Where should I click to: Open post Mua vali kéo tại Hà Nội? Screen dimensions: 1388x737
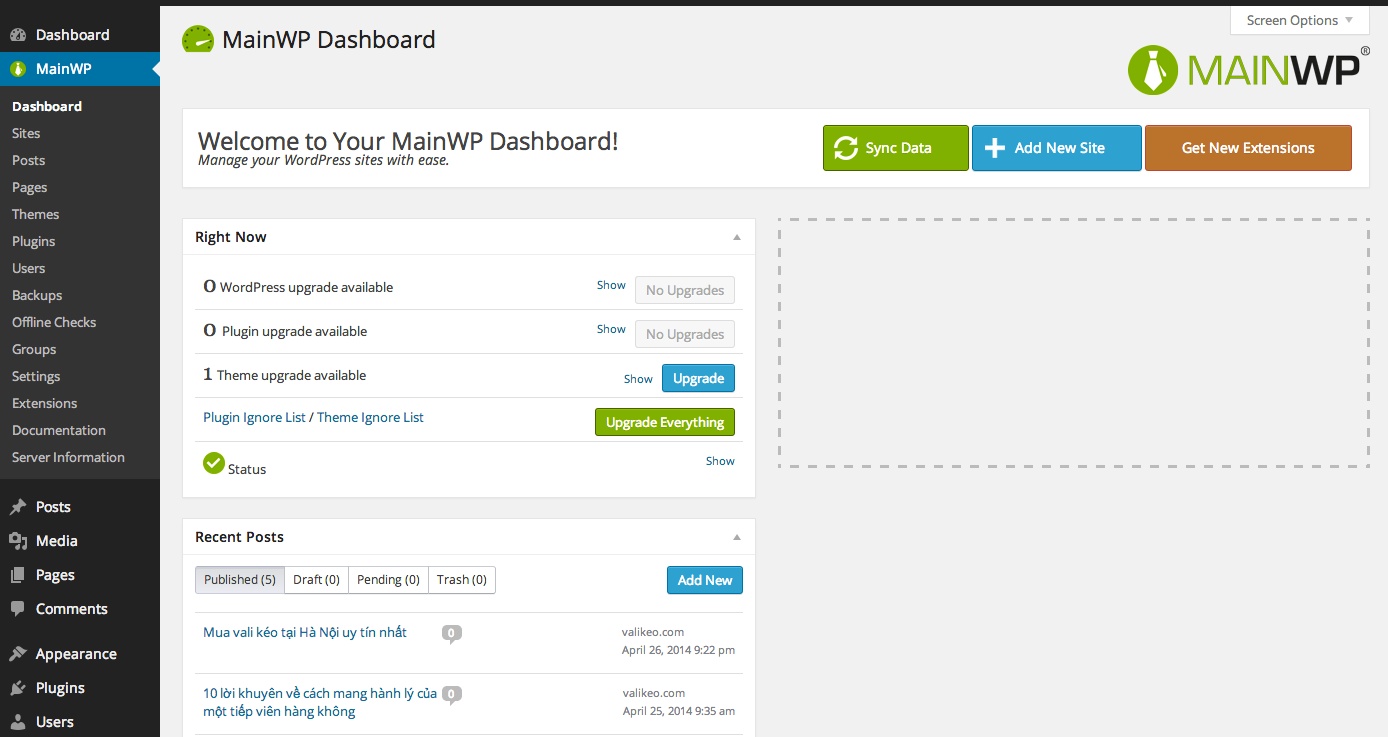[305, 632]
